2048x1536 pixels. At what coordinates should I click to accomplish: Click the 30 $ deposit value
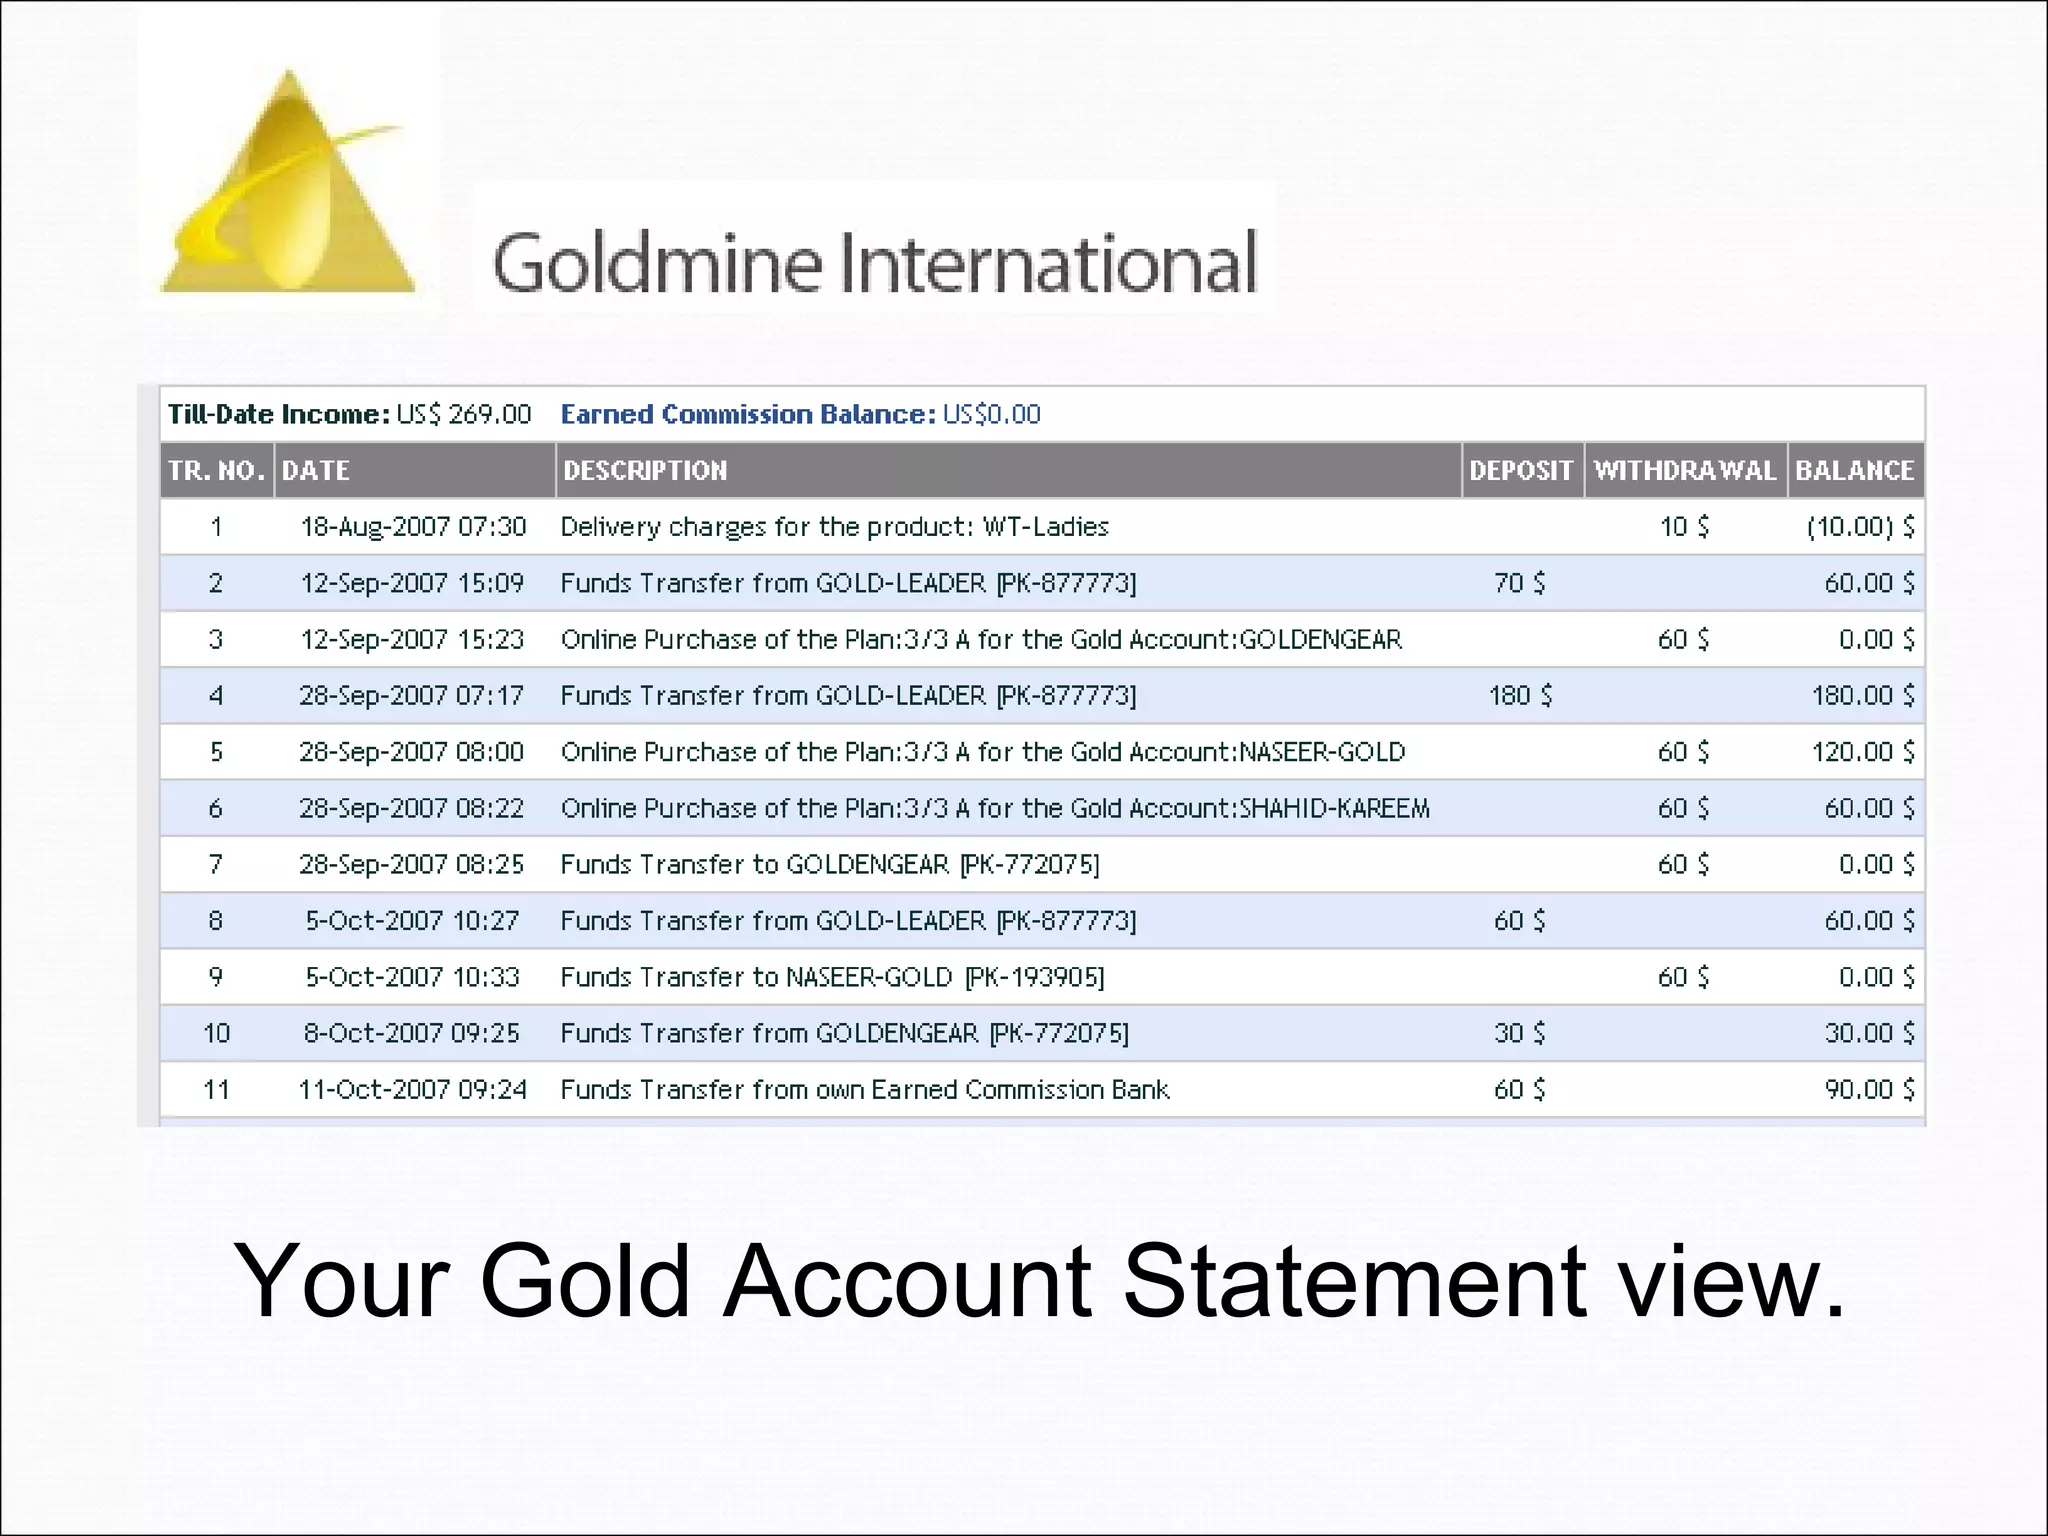(1519, 1033)
